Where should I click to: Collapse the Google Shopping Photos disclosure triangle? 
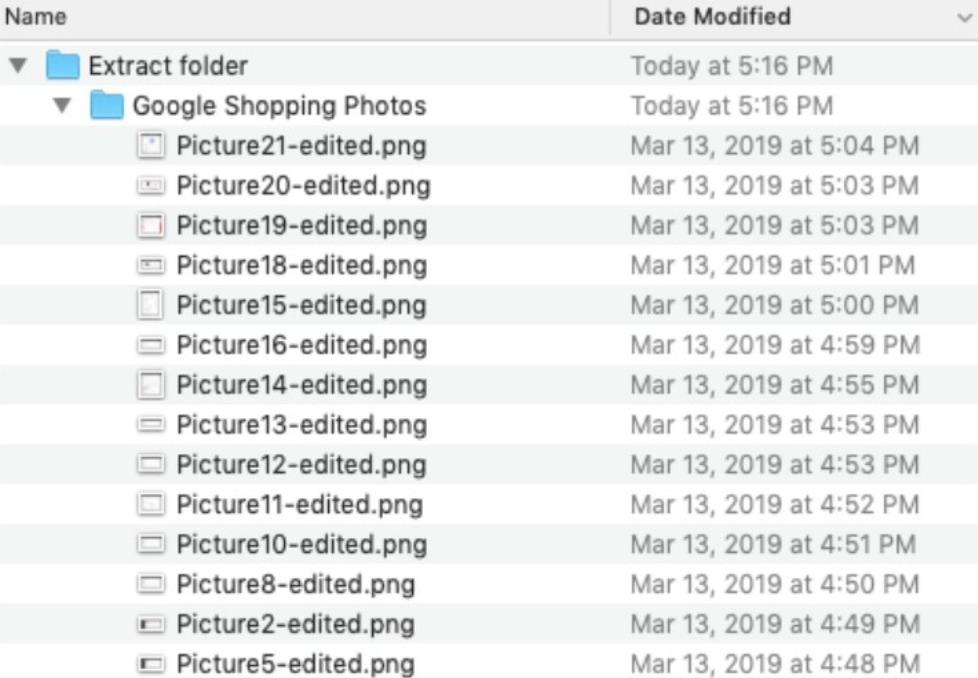[x=62, y=106]
